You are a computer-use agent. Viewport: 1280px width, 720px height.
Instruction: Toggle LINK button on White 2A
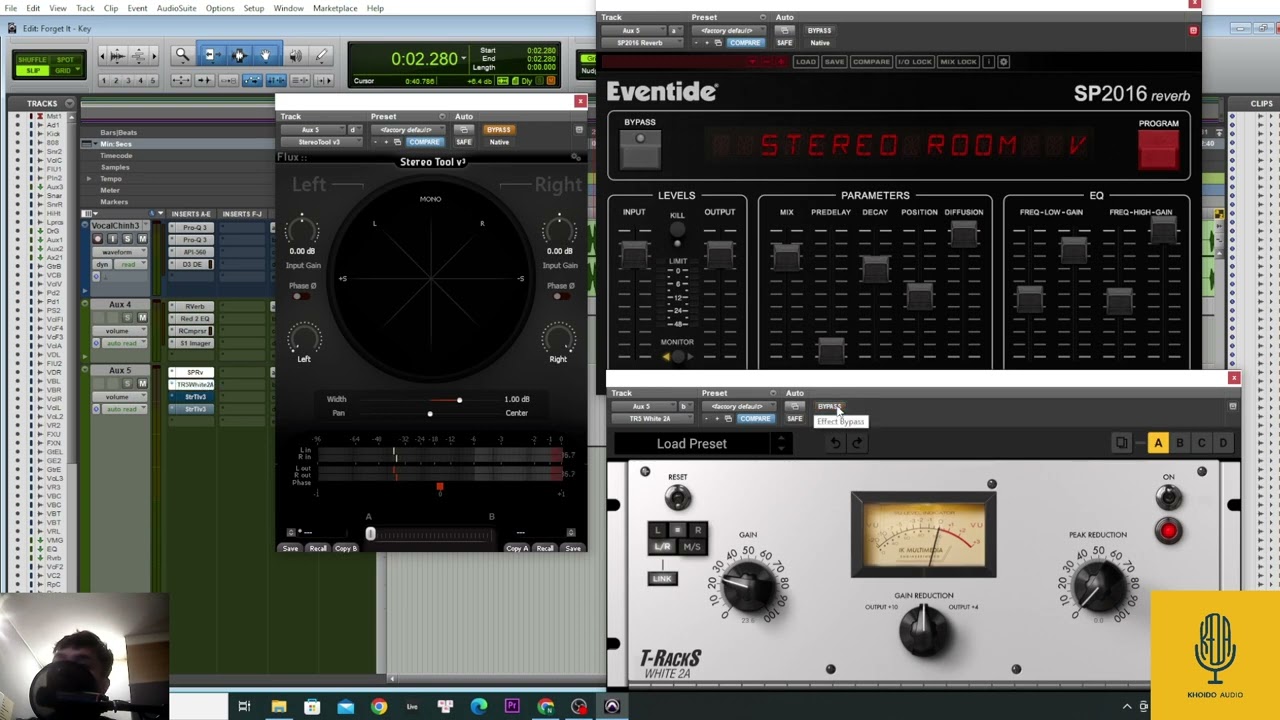(662, 579)
